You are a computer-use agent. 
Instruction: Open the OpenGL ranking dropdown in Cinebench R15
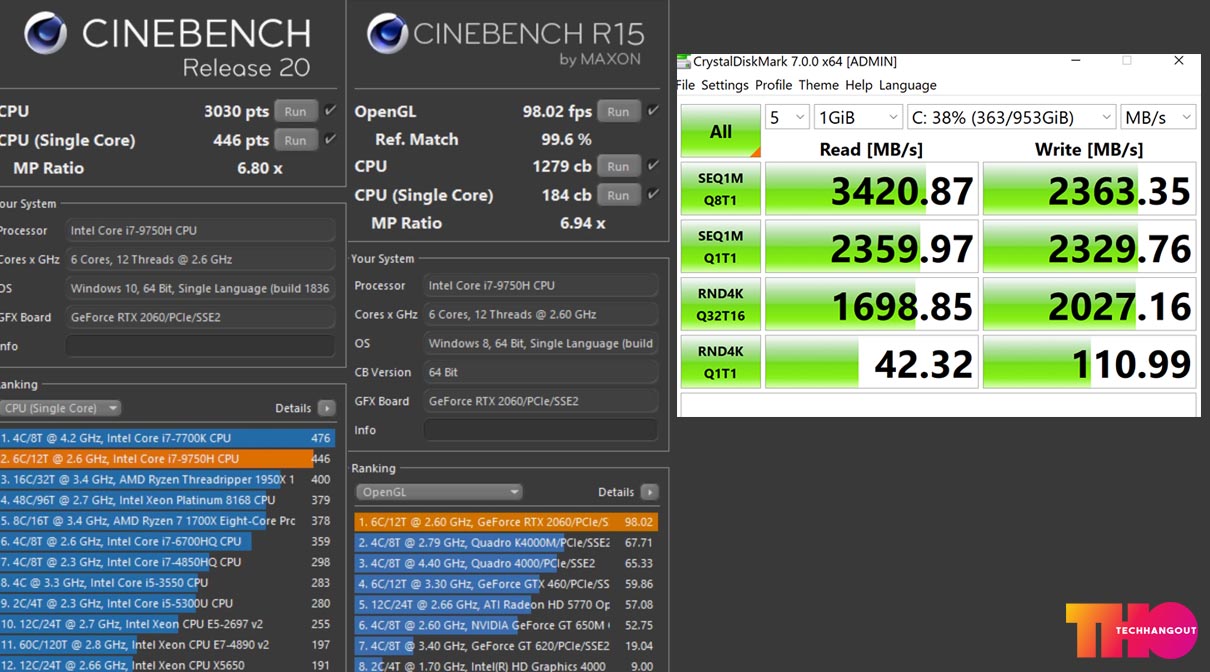tap(439, 492)
